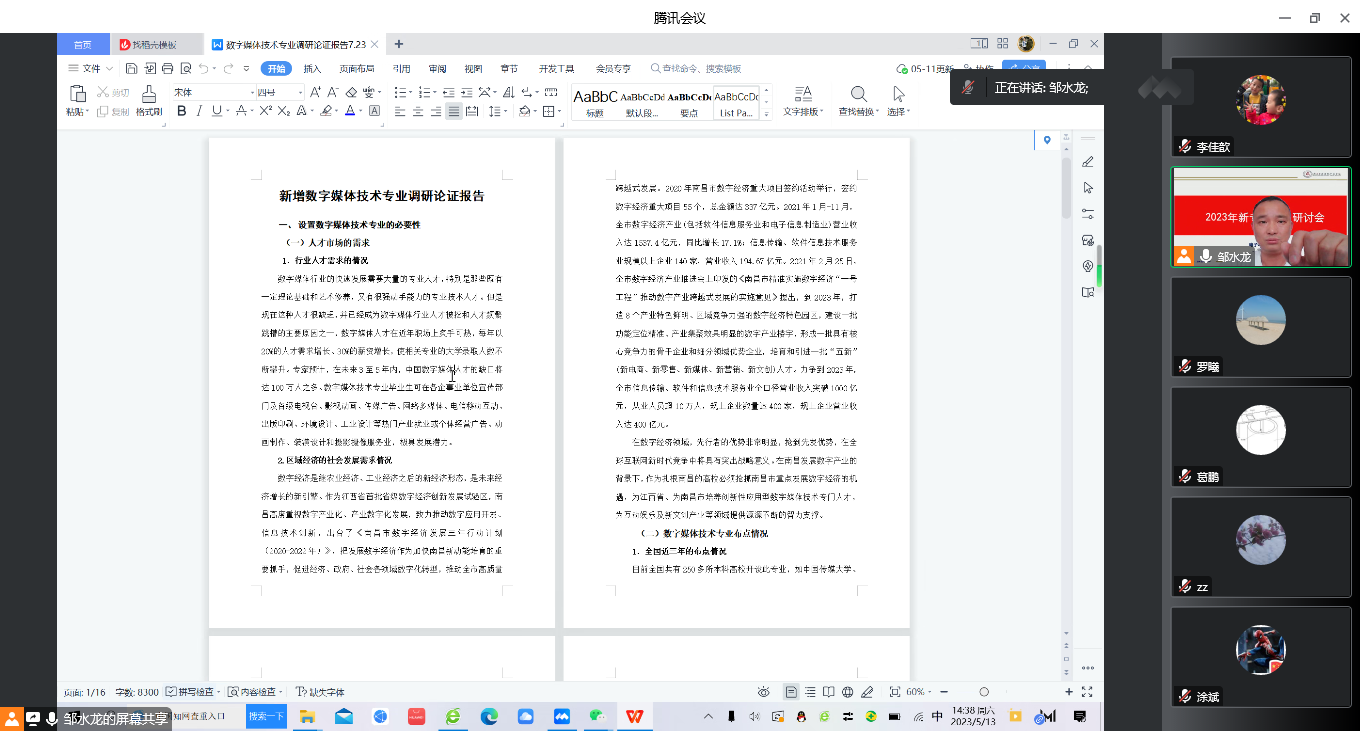Select the 标题 heading style
This screenshot has width=1361, height=732.
595,102
